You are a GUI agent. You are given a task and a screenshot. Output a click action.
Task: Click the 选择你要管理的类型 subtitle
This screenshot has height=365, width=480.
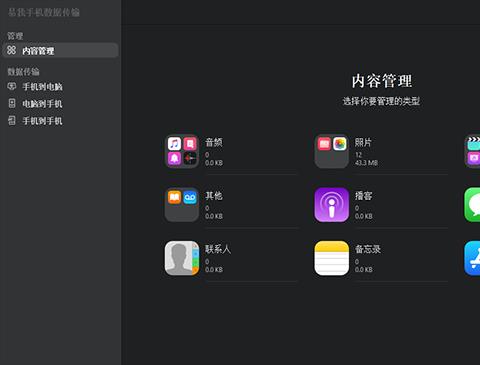381,101
